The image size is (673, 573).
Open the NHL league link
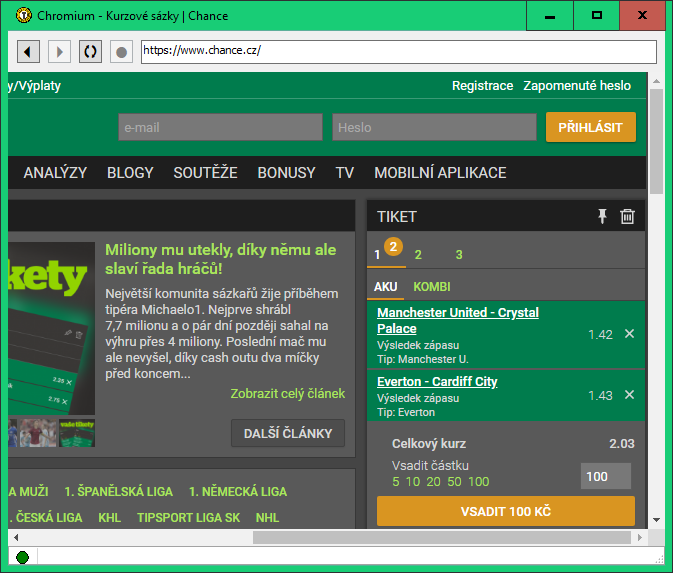coord(267,518)
